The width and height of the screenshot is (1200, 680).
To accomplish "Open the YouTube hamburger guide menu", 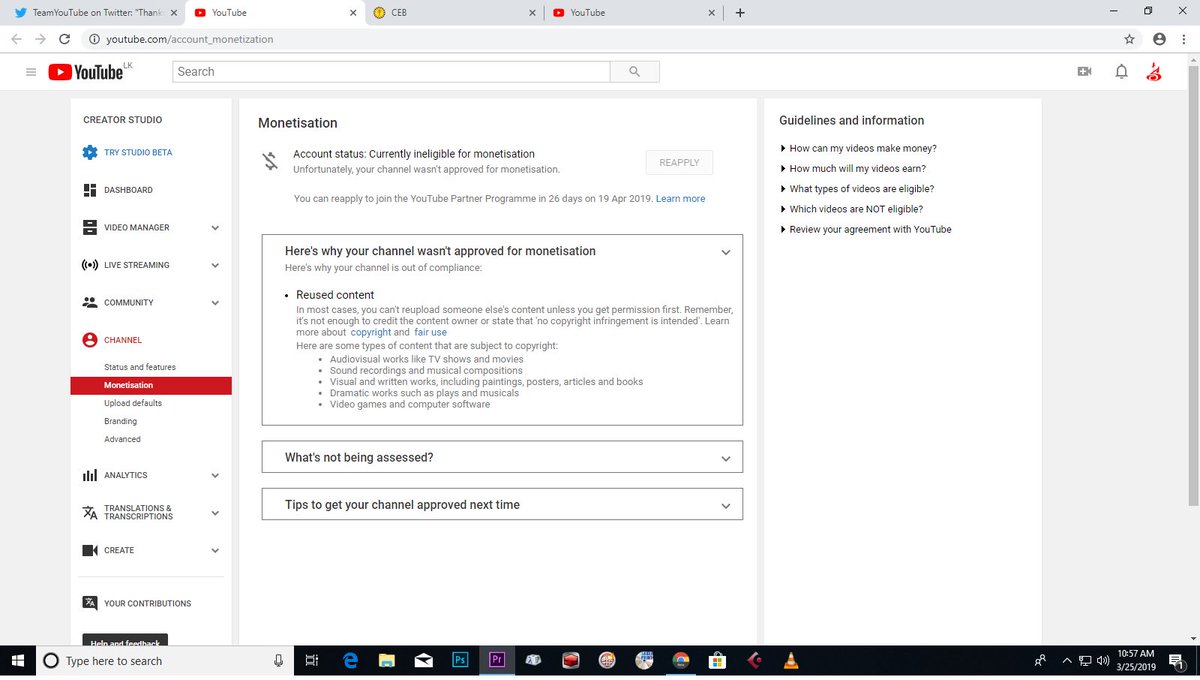I will point(31,72).
